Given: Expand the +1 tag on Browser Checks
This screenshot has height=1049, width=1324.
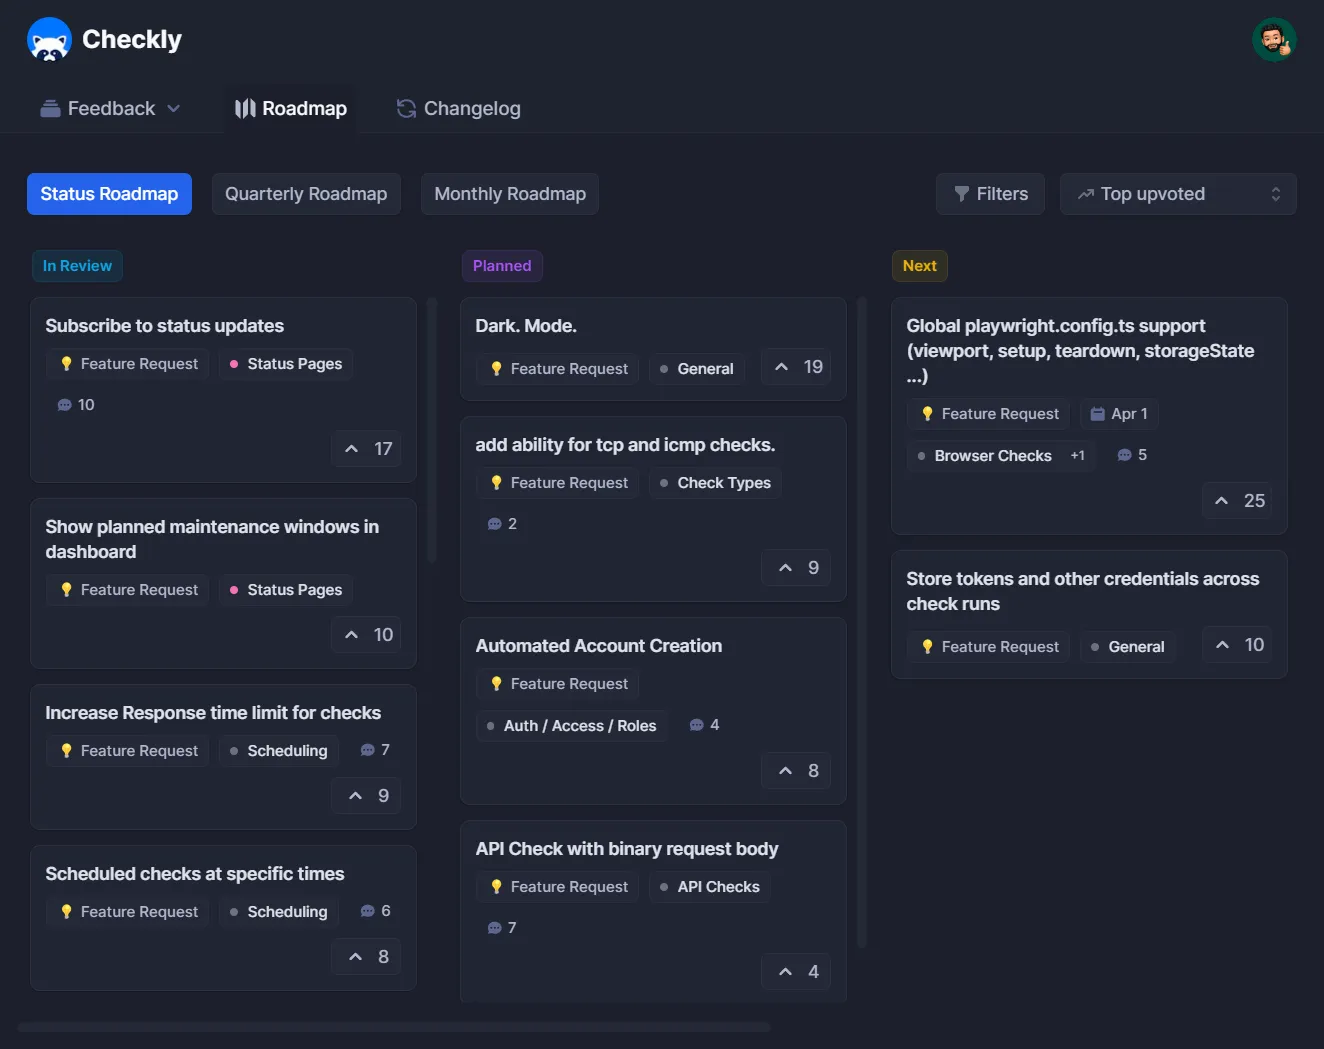Looking at the screenshot, I should click(x=1078, y=455).
